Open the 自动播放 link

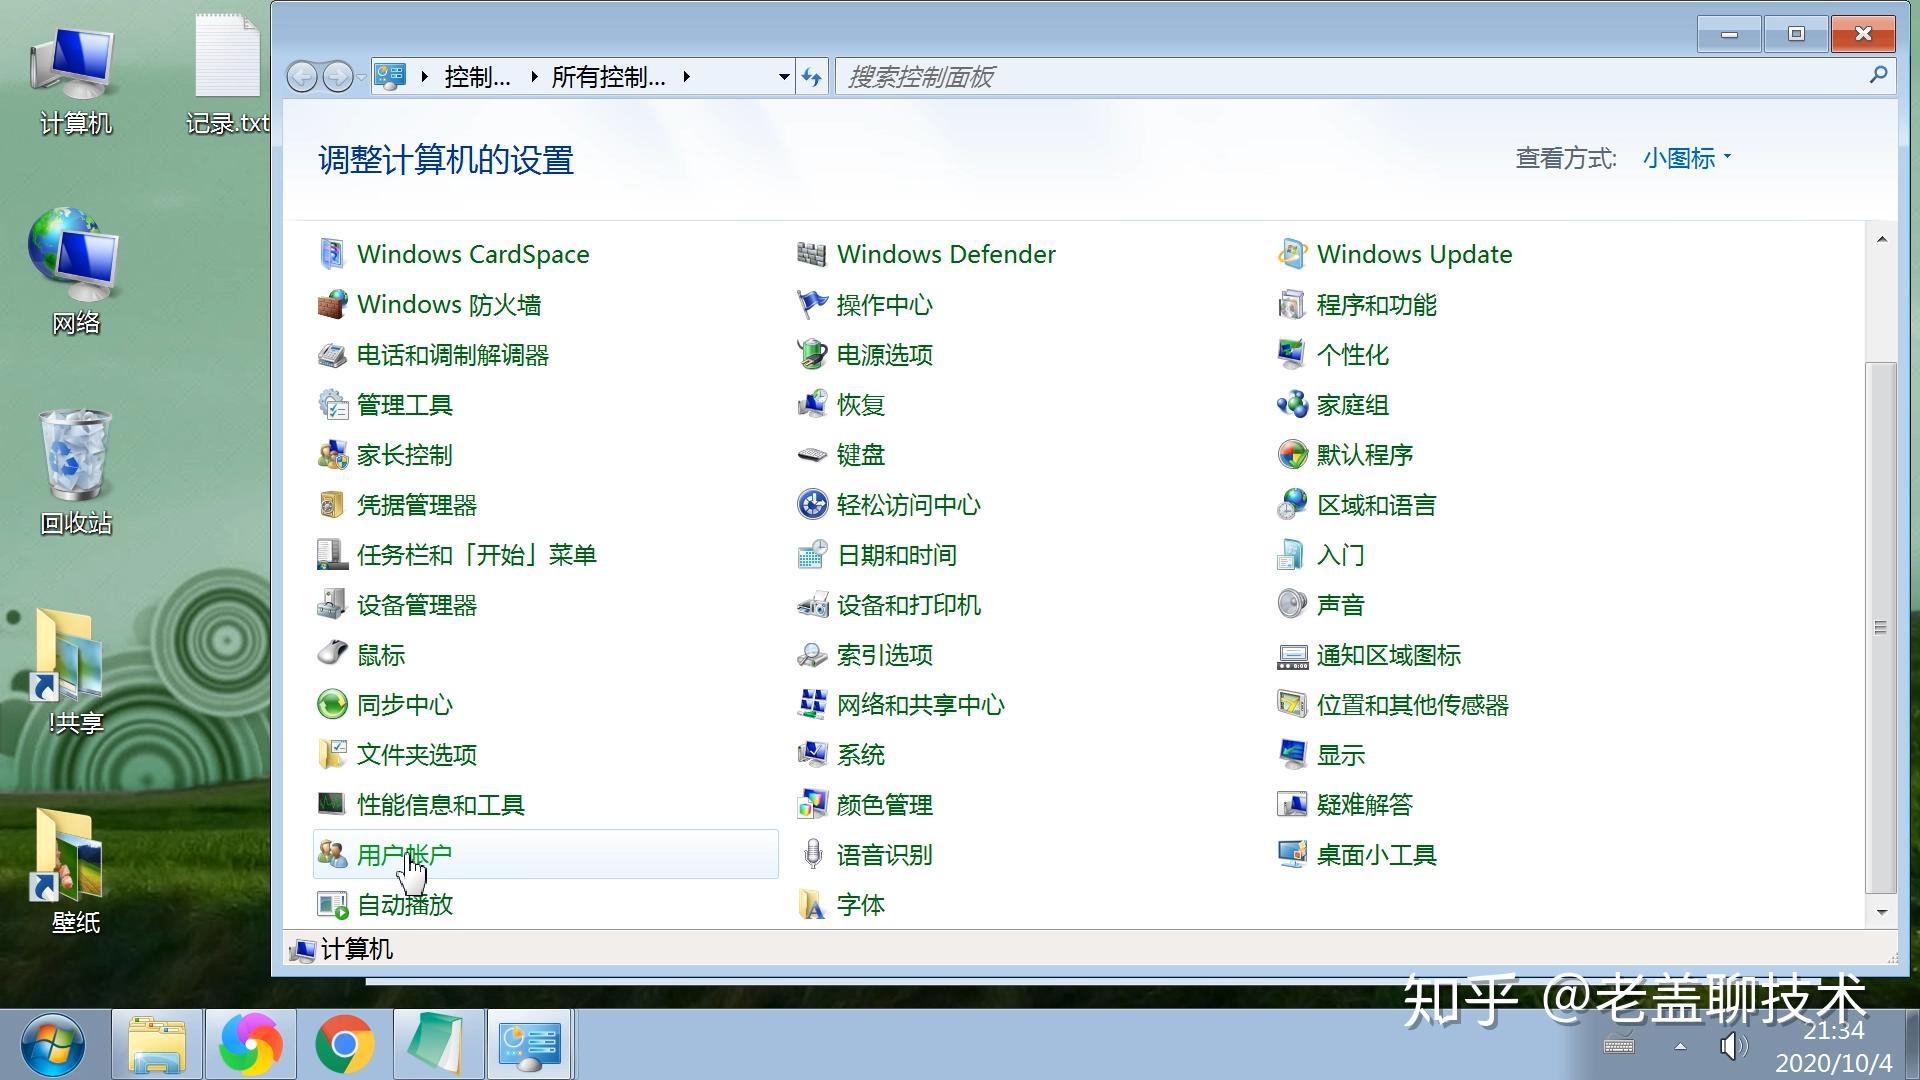pyautogui.click(x=405, y=905)
